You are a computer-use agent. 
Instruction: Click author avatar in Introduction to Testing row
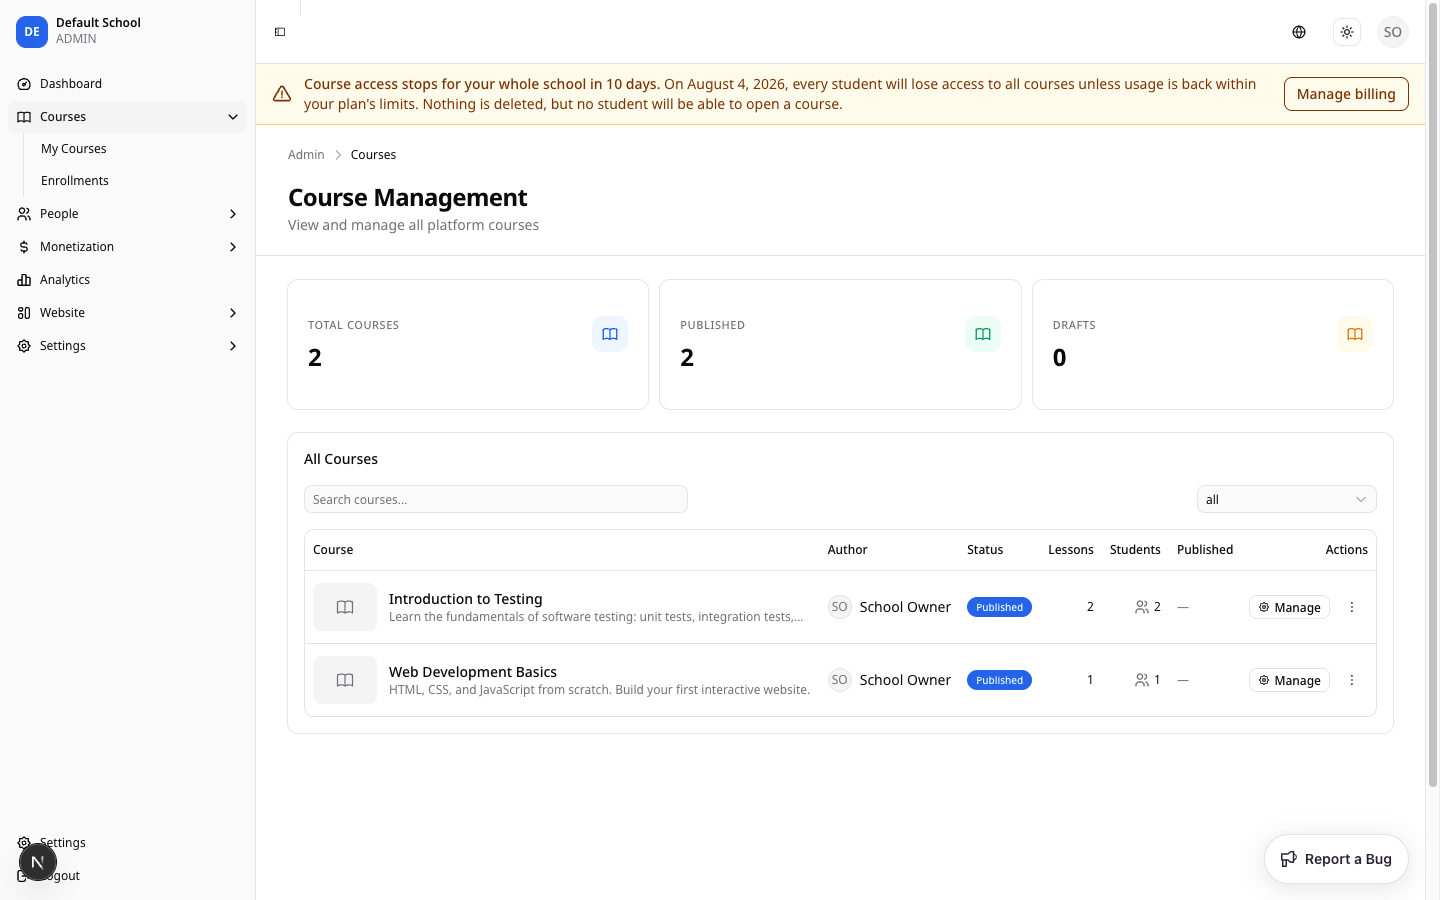pos(840,607)
